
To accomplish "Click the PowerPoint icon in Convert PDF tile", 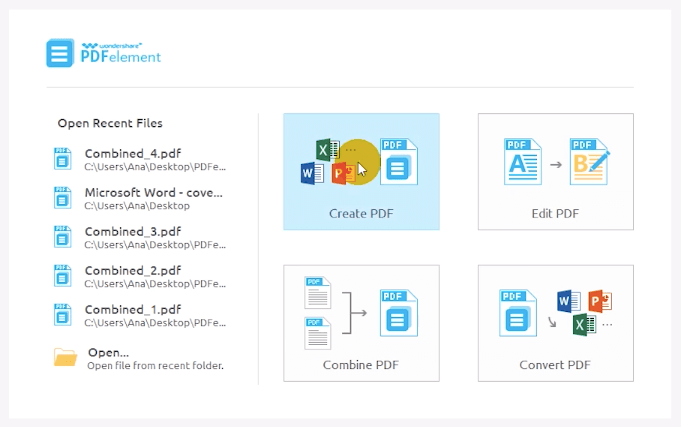I will click(x=600, y=300).
